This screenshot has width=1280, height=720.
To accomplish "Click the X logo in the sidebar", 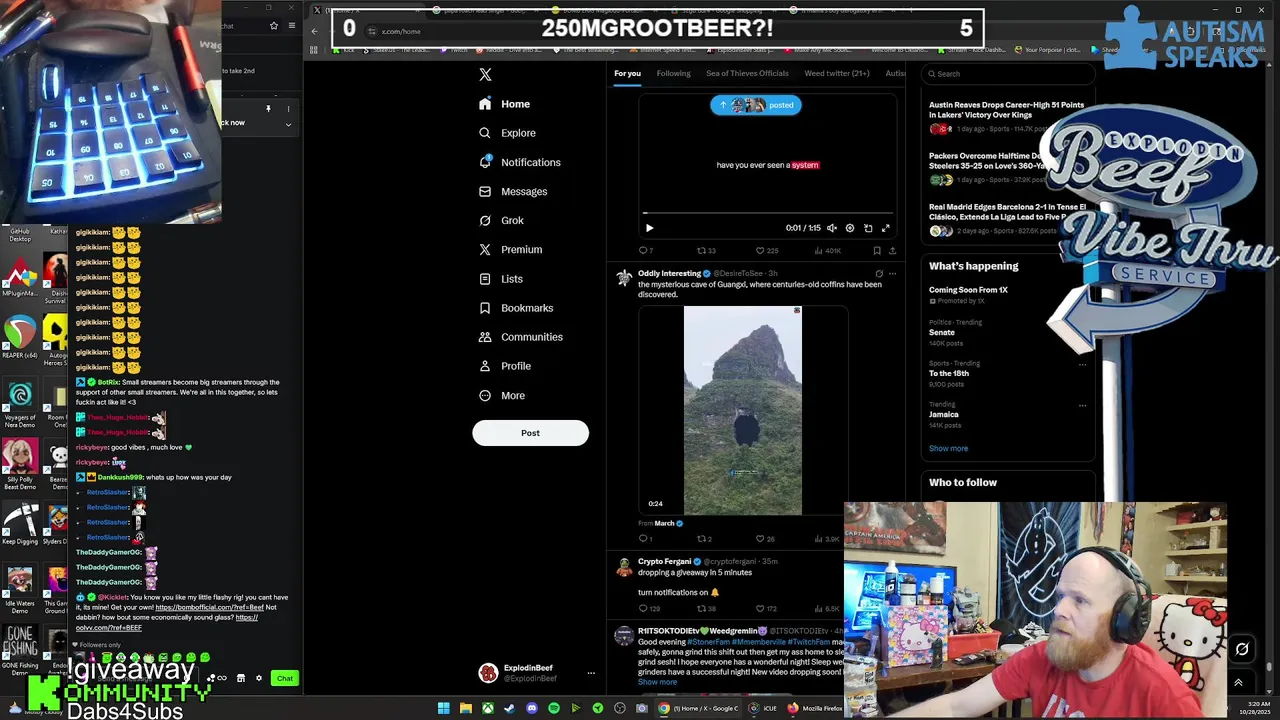I will (485, 75).
